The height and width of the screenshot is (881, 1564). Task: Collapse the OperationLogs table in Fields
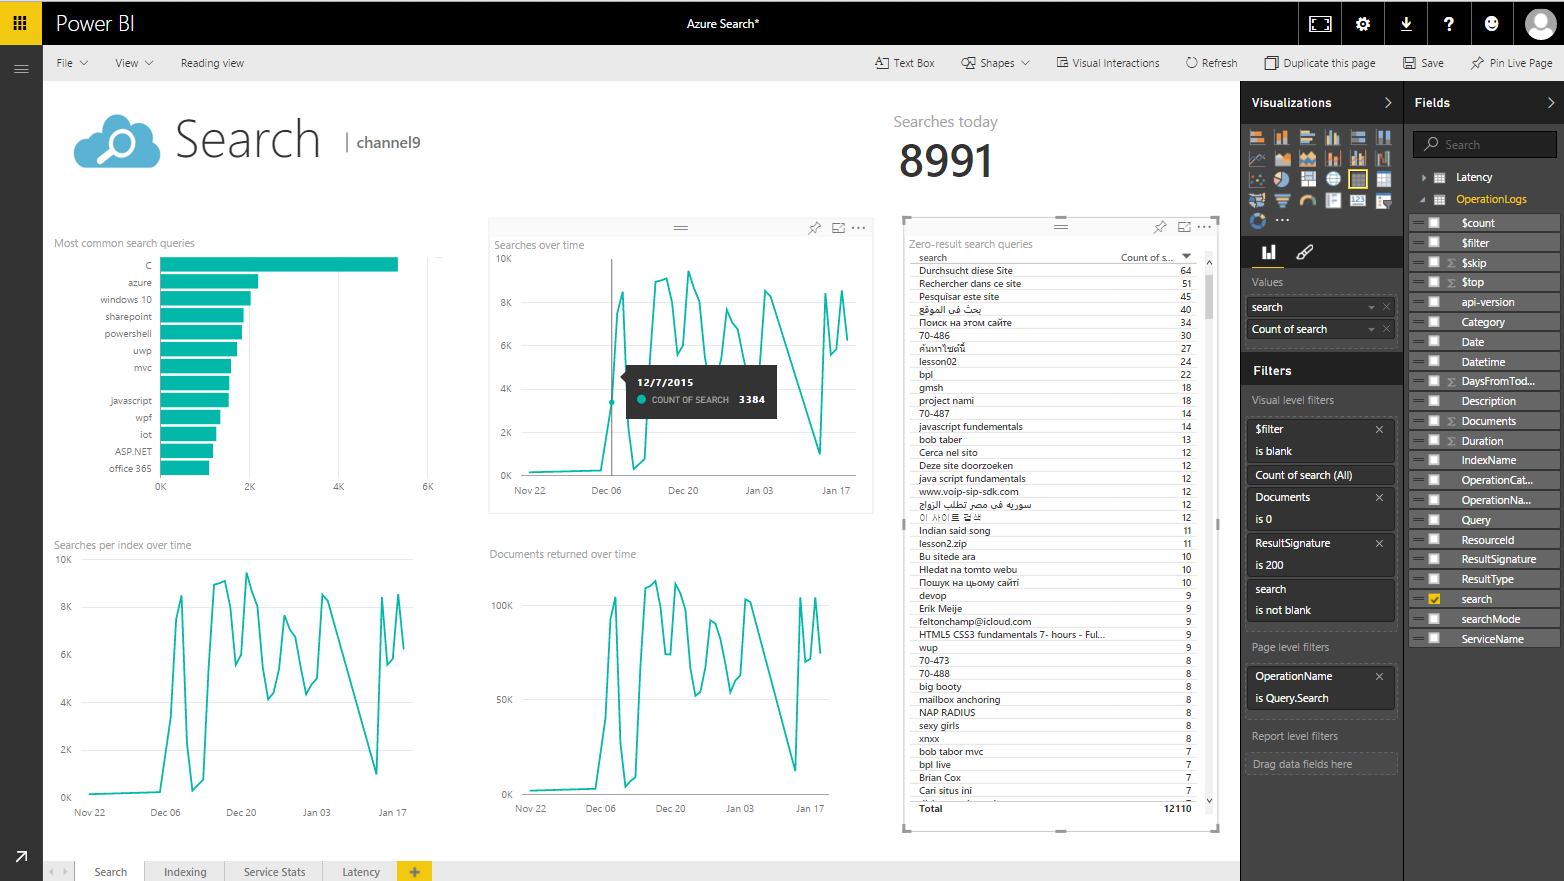pos(1423,200)
